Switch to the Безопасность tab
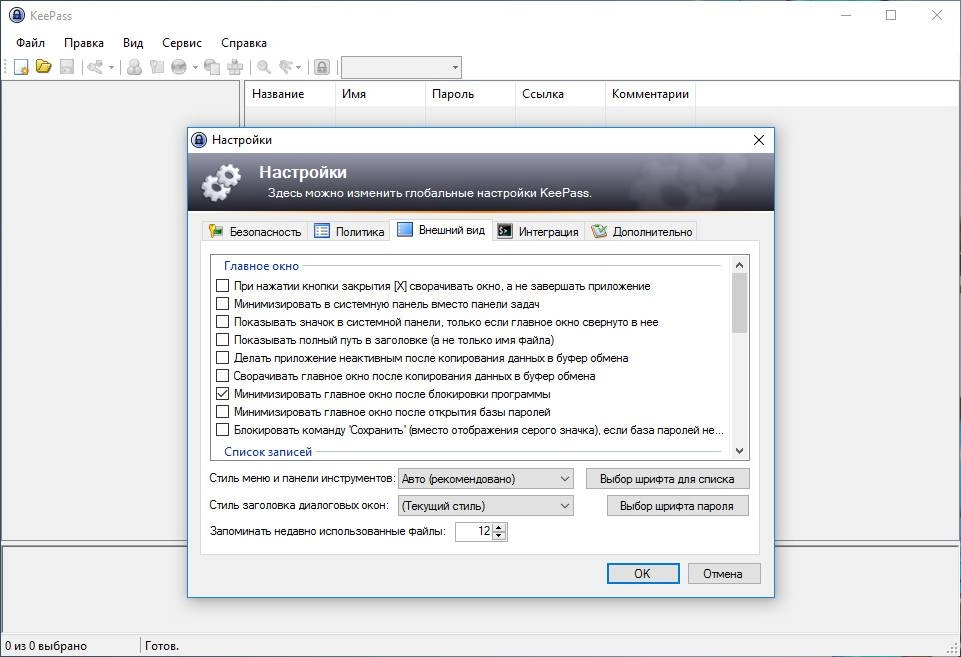Image resolution: width=961 pixels, height=657 pixels. pos(255,232)
